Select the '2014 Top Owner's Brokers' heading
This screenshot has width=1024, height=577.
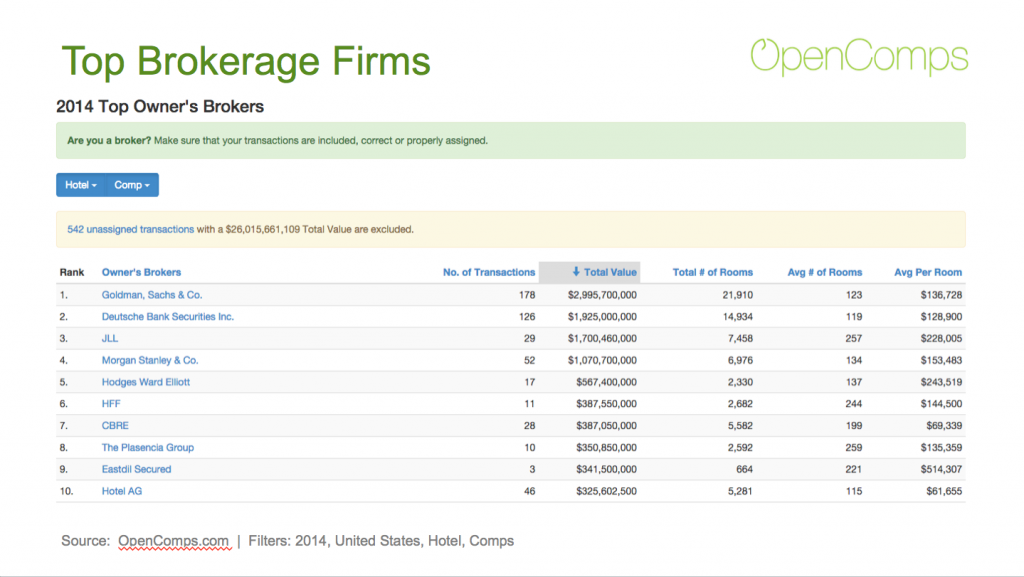(160, 106)
